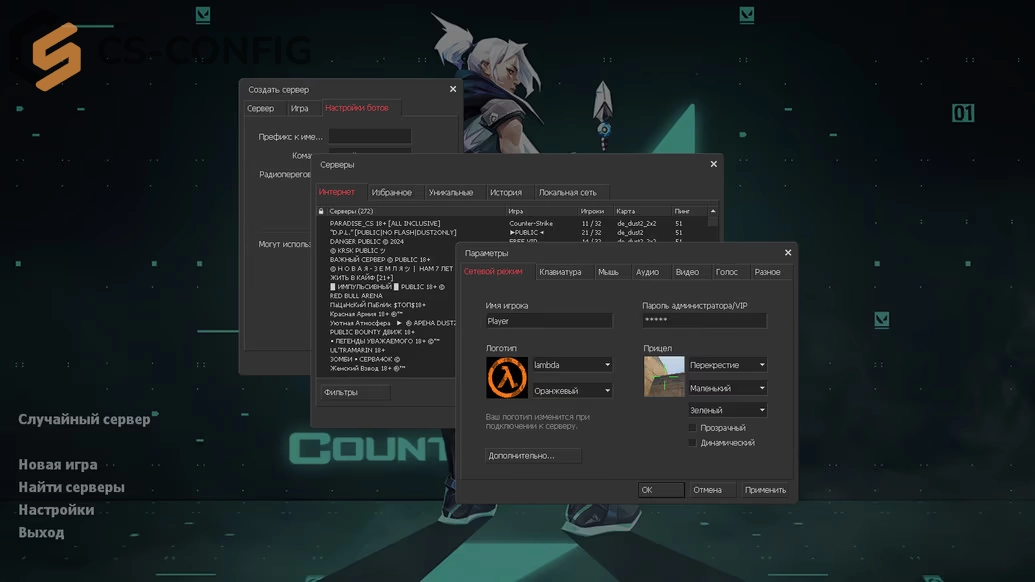The height and width of the screenshot is (582, 1035).
Task: Click the Имя игрока field with Player
Action: [549, 321]
